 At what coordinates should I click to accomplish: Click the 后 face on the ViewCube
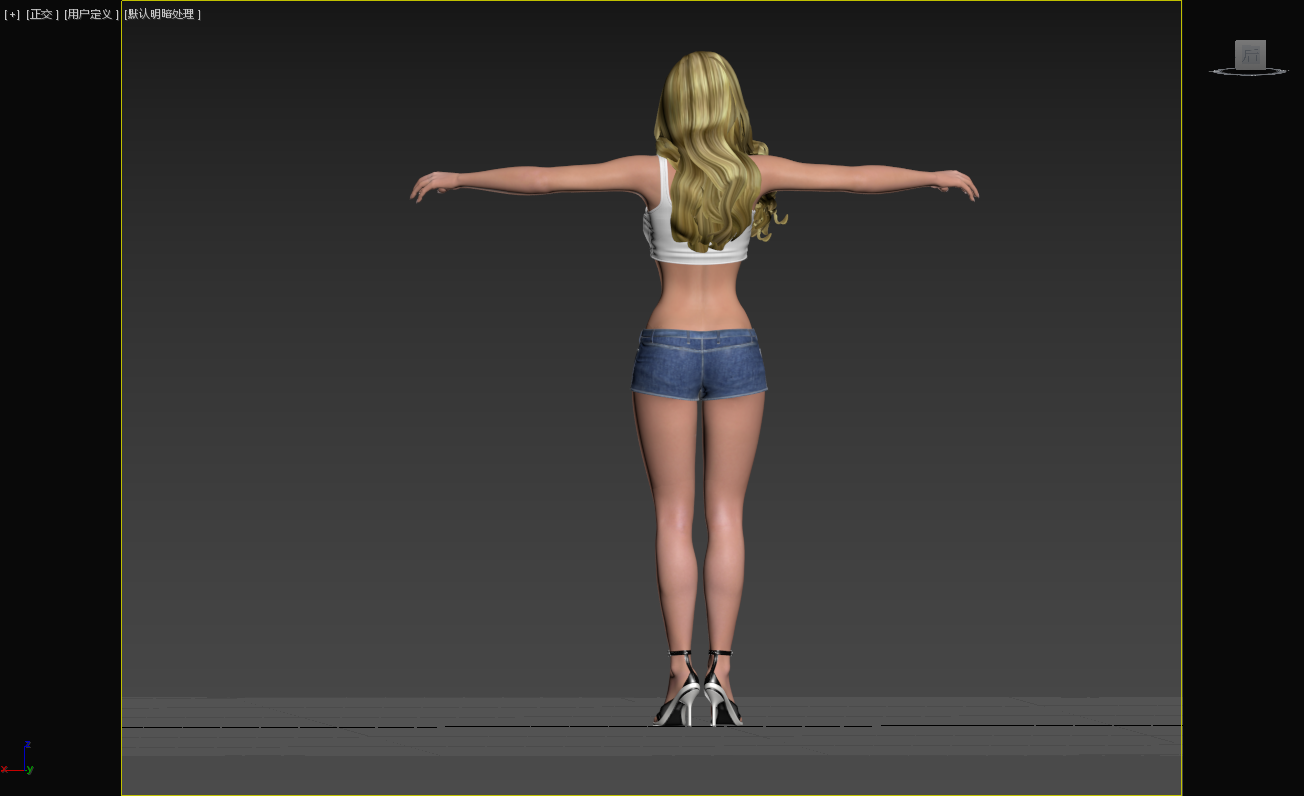coord(1250,55)
